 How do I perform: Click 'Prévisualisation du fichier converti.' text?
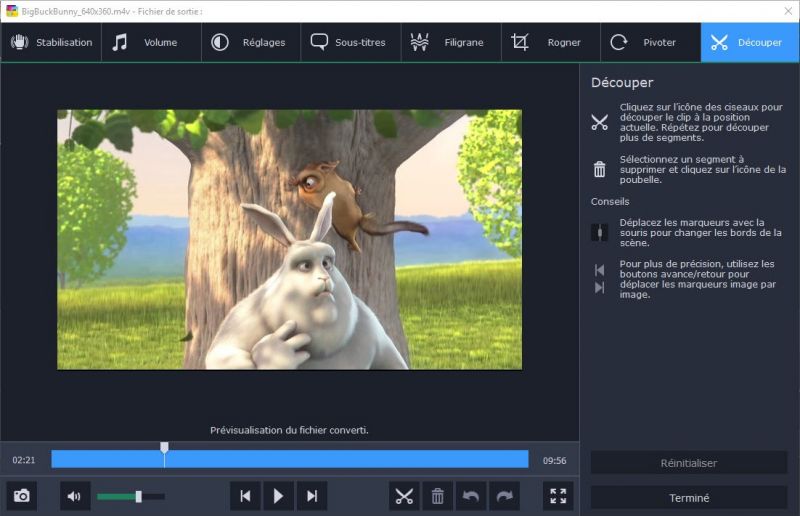289,430
